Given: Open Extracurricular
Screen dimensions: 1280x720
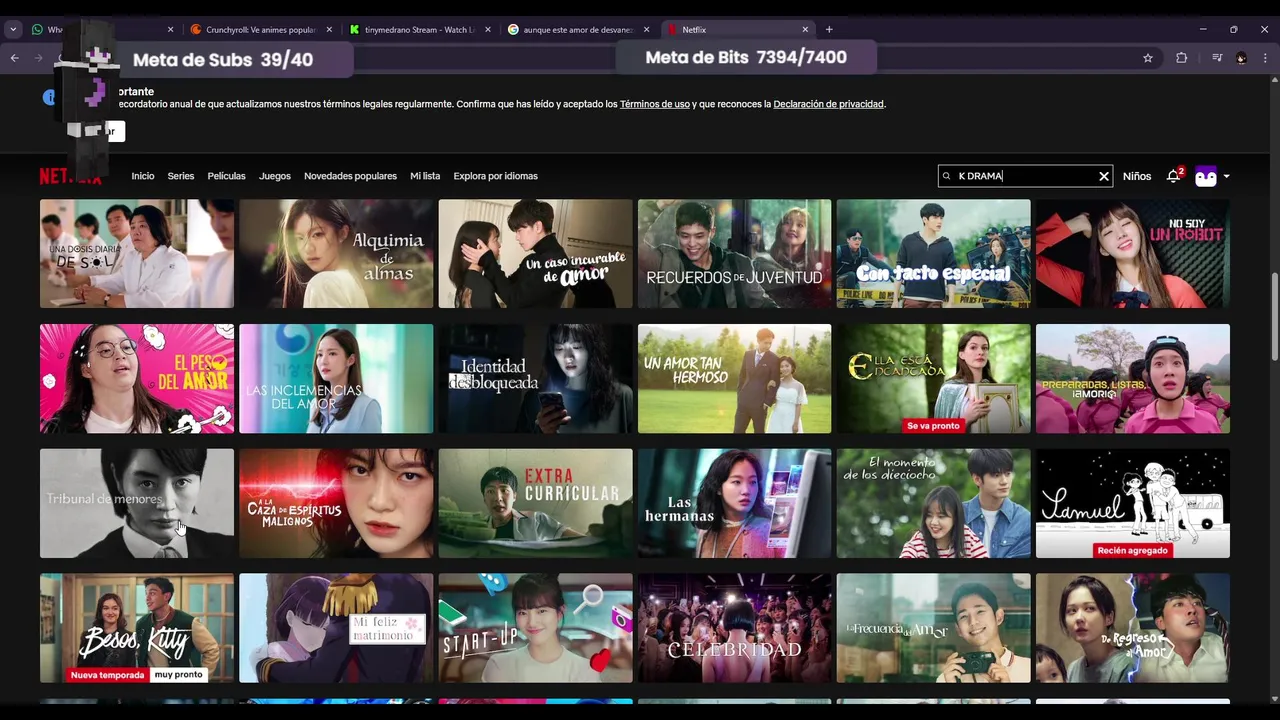Looking at the screenshot, I should point(535,503).
